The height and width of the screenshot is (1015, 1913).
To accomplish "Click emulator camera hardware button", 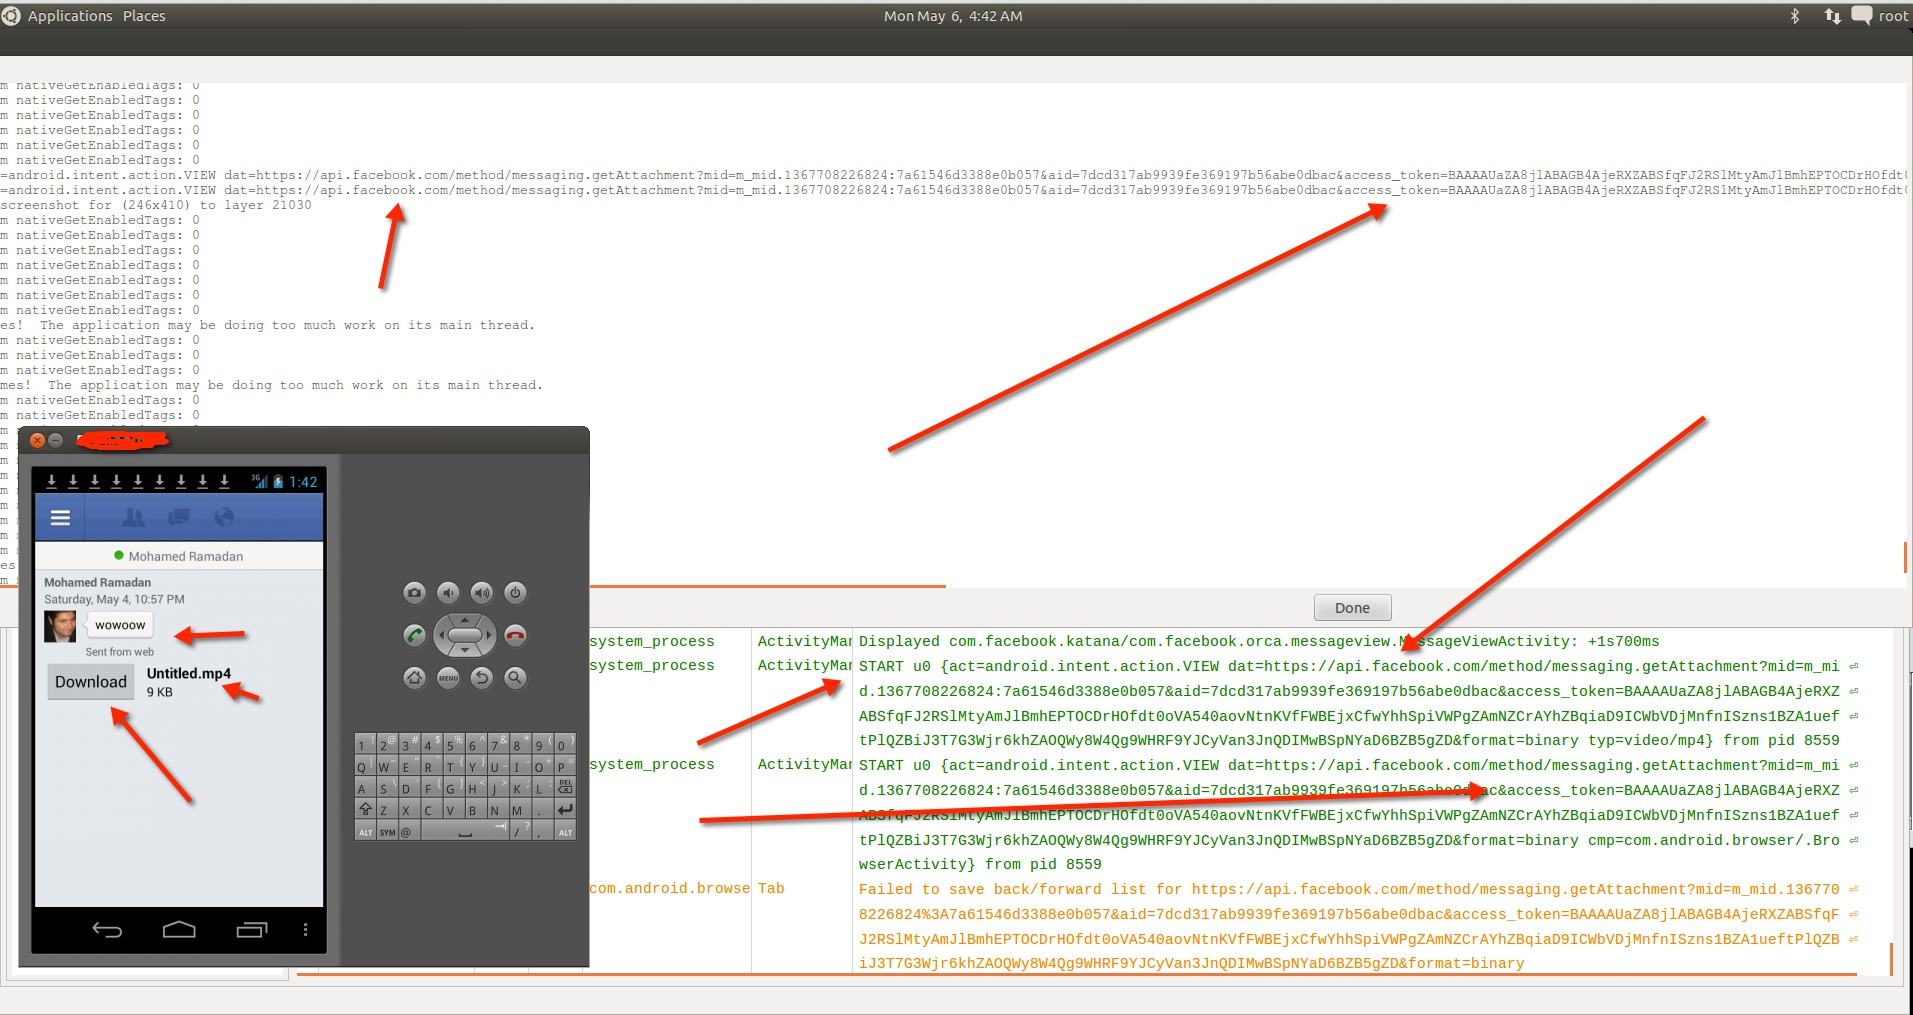I will click(x=414, y=593).
